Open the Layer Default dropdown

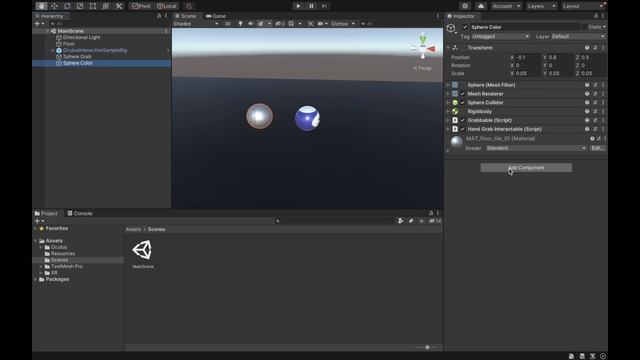pos(578,36)
